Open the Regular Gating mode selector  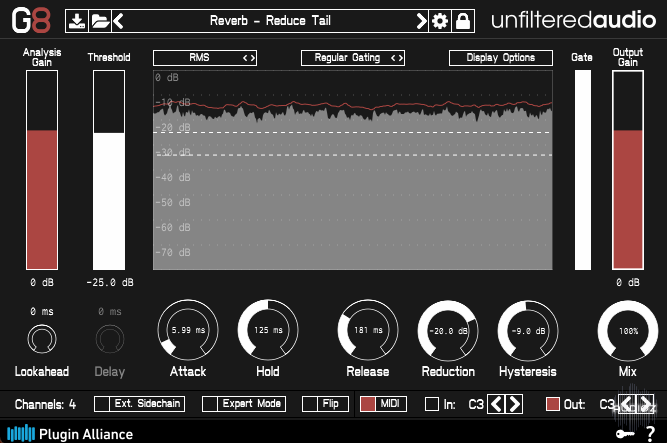(353, 58)
